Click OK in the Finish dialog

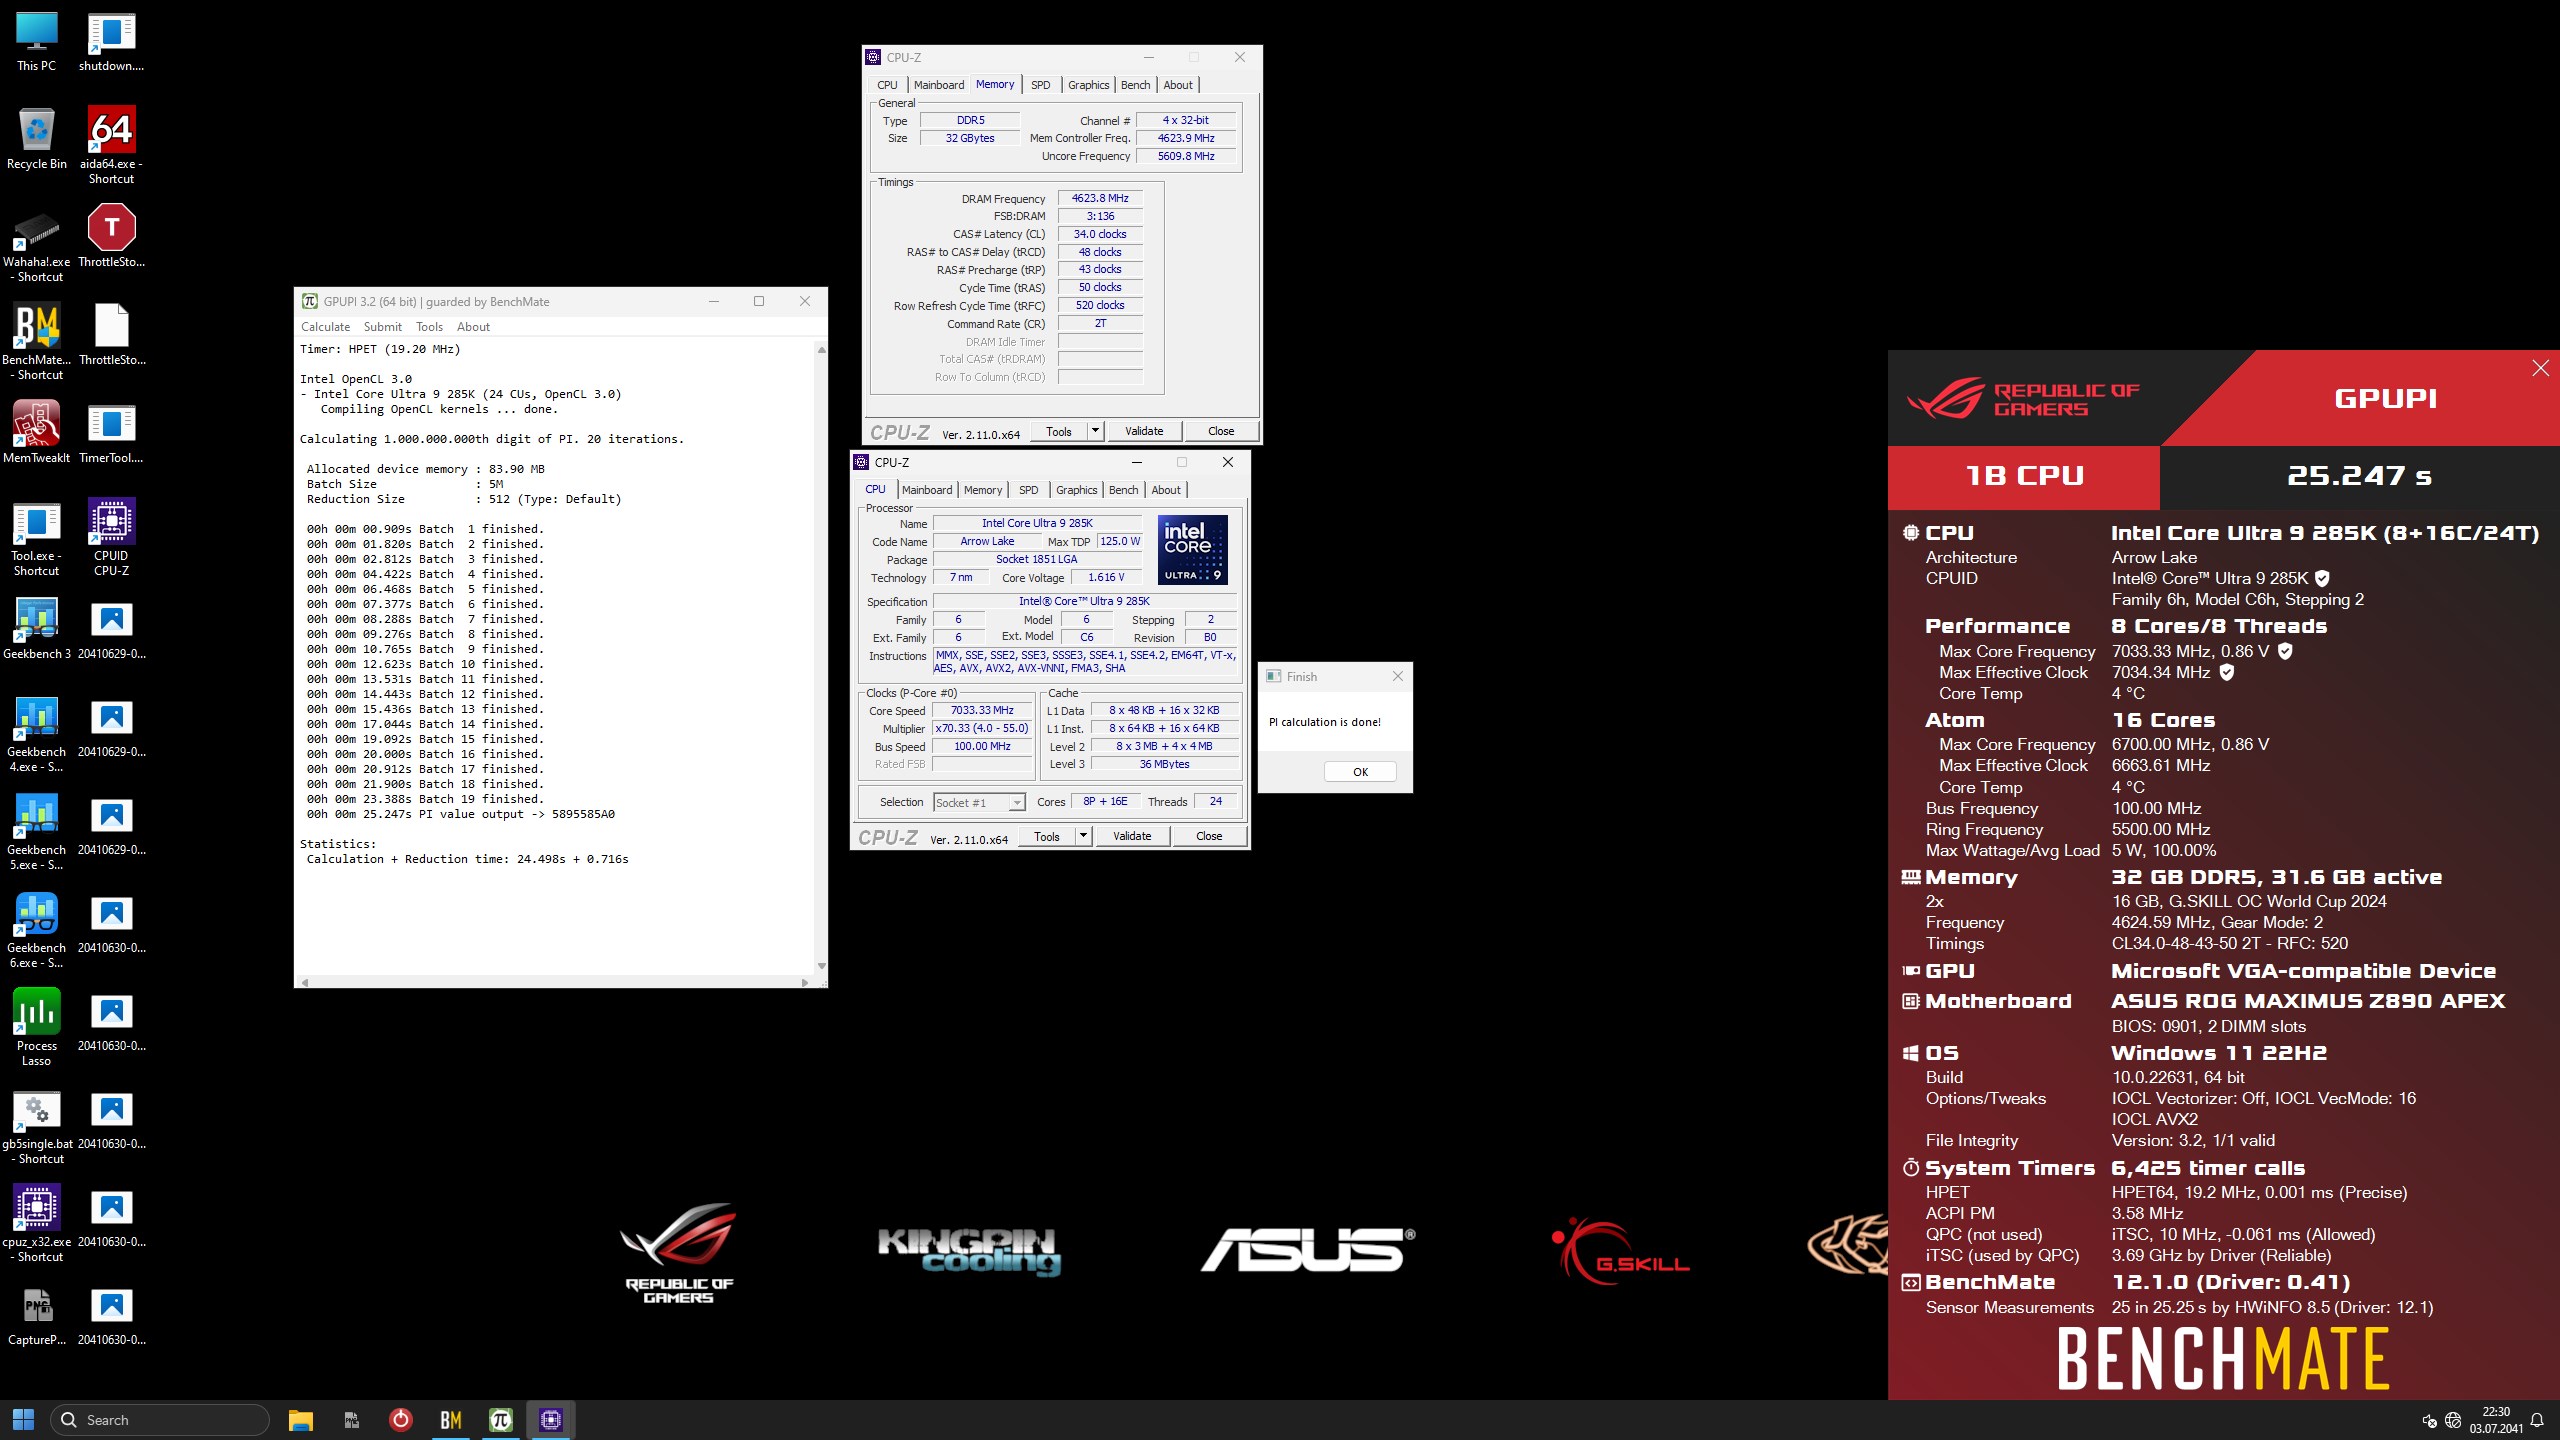tap(1360, 772)
